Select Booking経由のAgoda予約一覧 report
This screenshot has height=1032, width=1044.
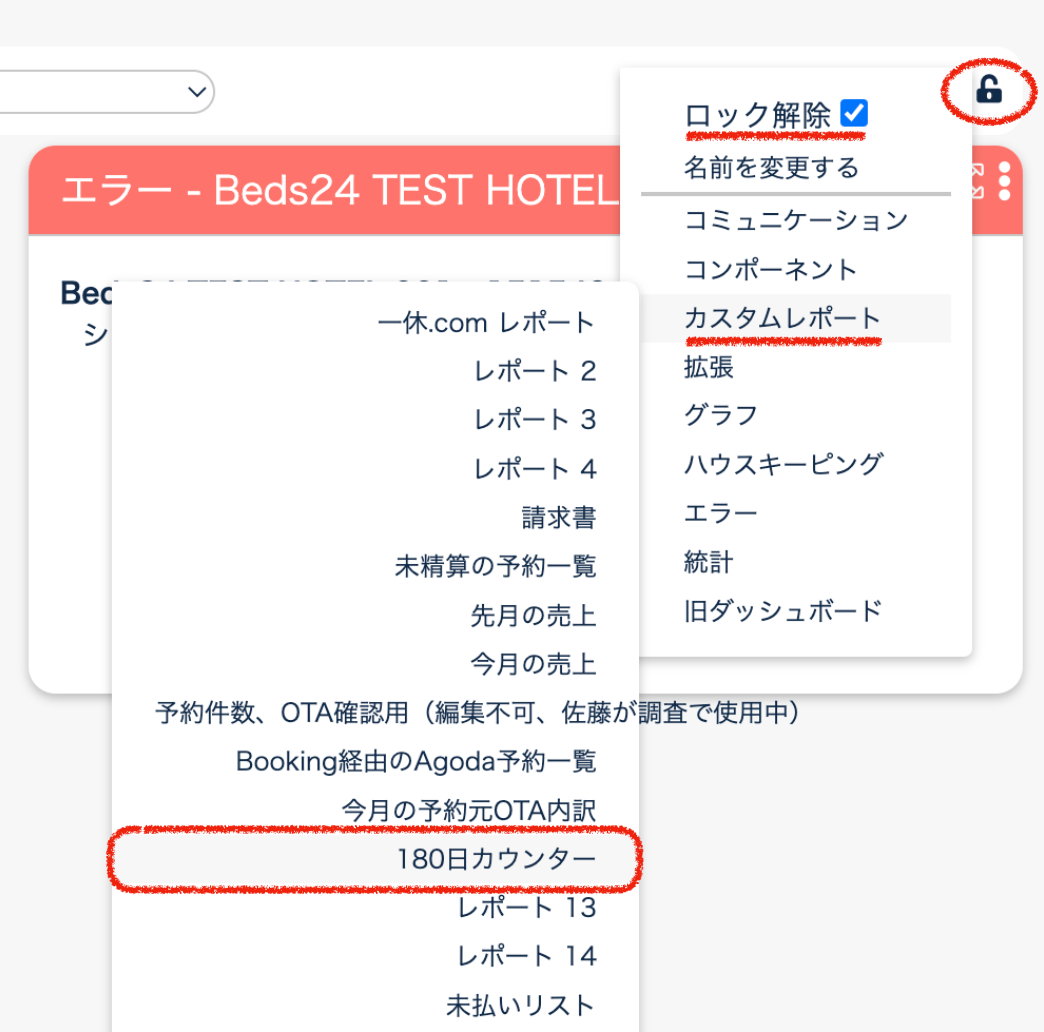point(416,762)
